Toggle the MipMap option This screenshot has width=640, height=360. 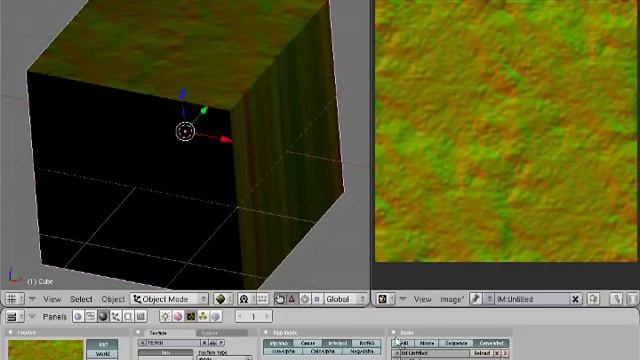click(x=278, y=343)
